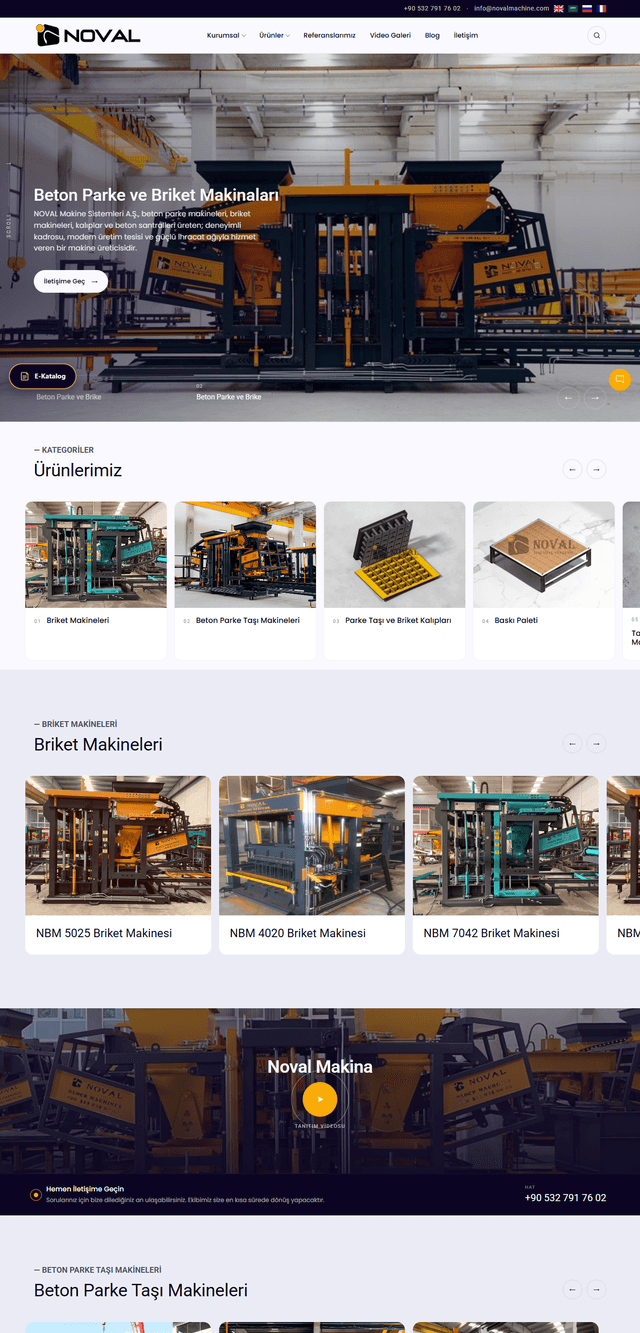Open the search icon in header
Viewport: 640px width, 1333px height.
[597, 35]
